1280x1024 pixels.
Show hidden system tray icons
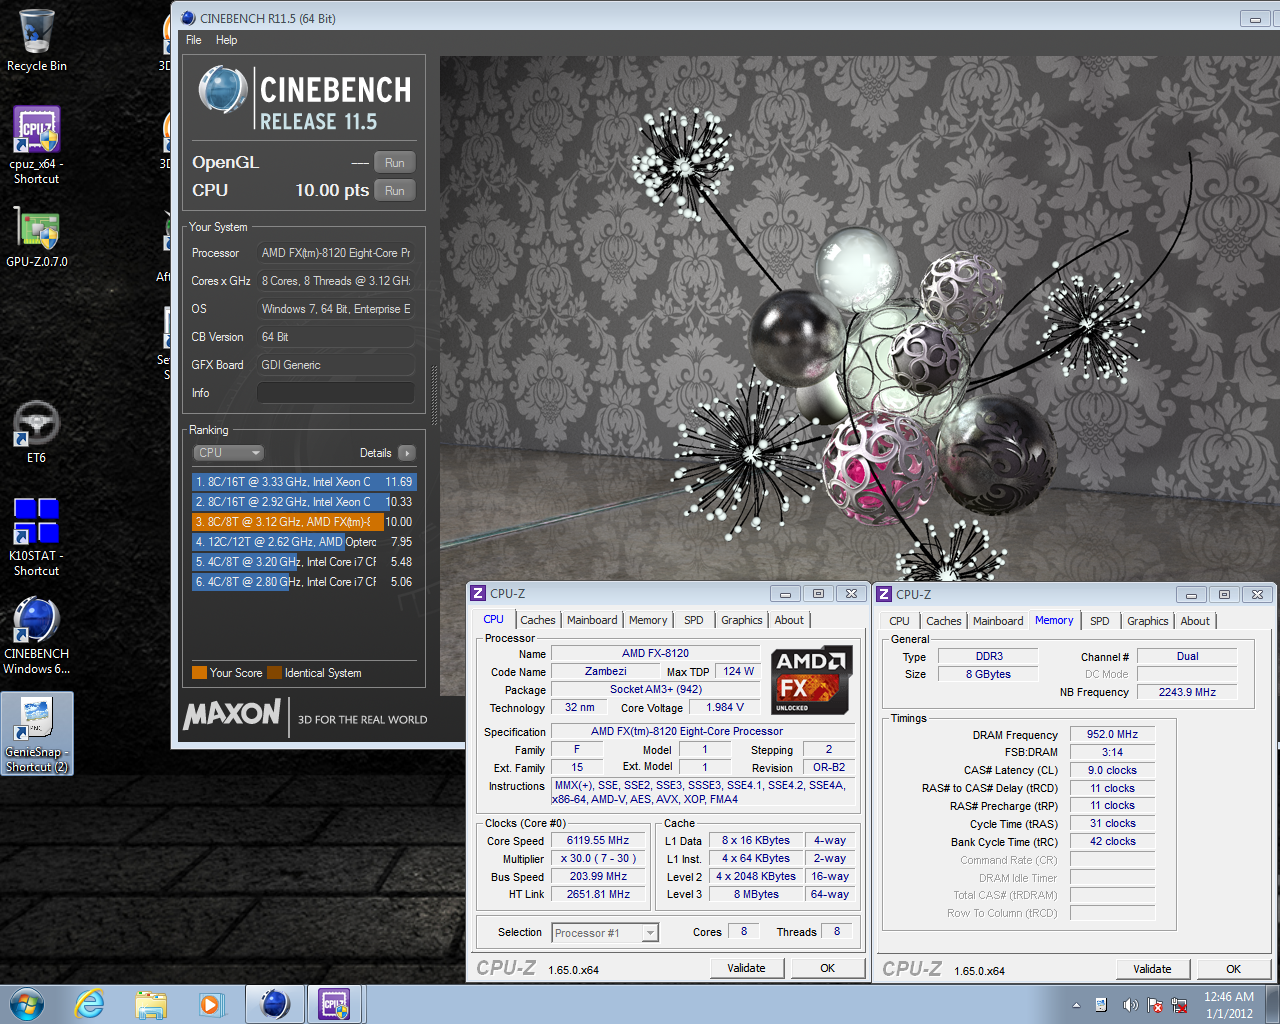(1076, 1005)
